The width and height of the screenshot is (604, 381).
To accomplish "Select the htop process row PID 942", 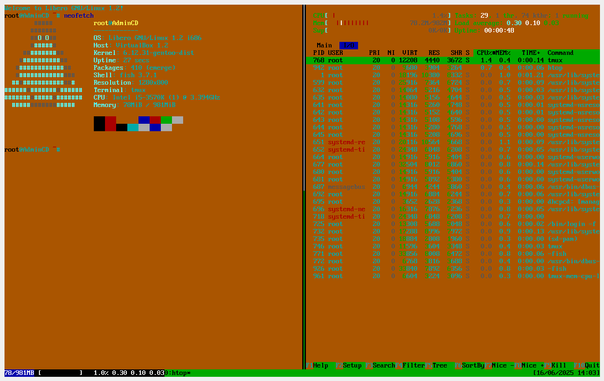I will pyautogui.click(x=453, y=68).
